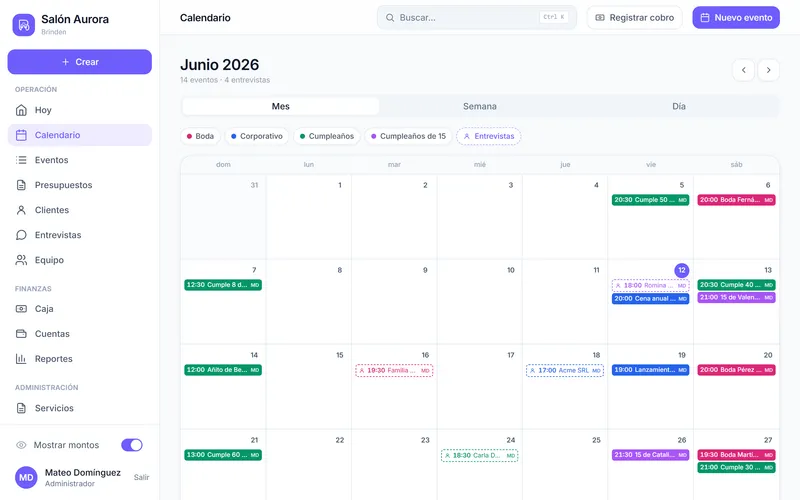This screenshot has width=800, height=500.
Task: Open Clientes person icon
Action: 21,210
